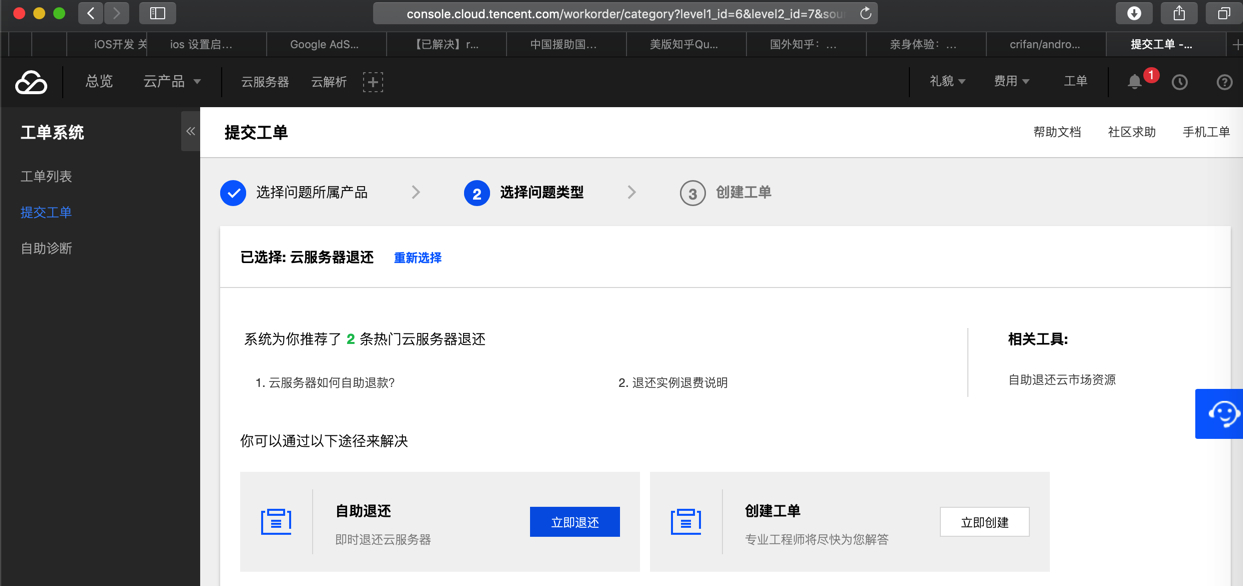Expand the 费用 dropdown

coord(1012,82)
